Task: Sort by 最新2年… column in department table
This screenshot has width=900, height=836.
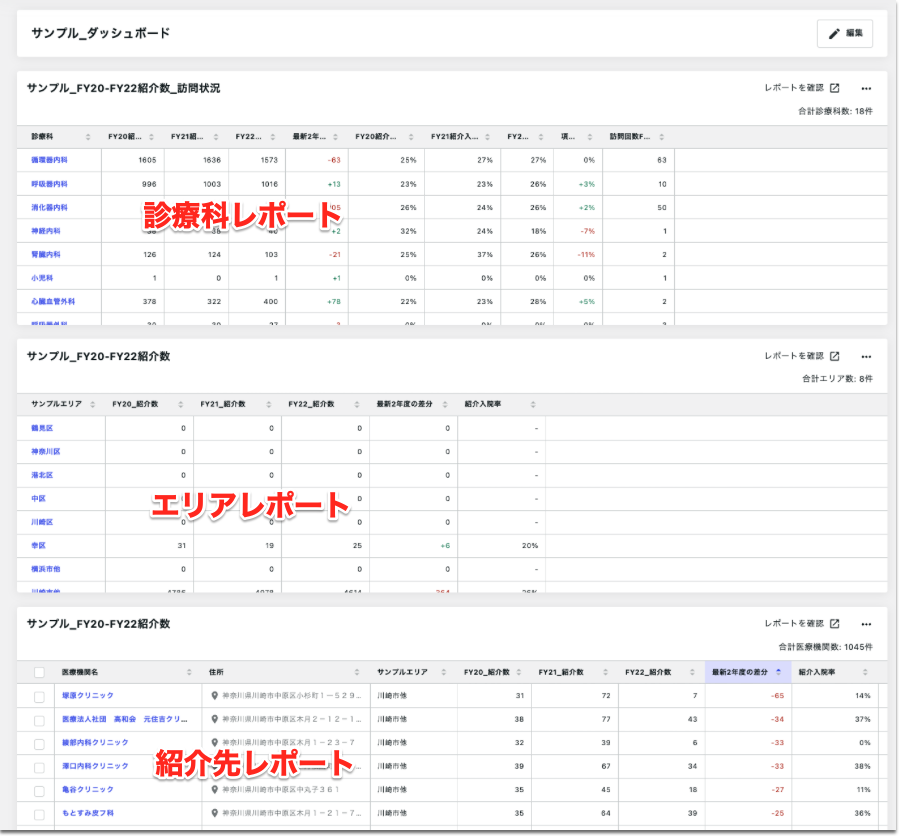Action: [335, 137]
